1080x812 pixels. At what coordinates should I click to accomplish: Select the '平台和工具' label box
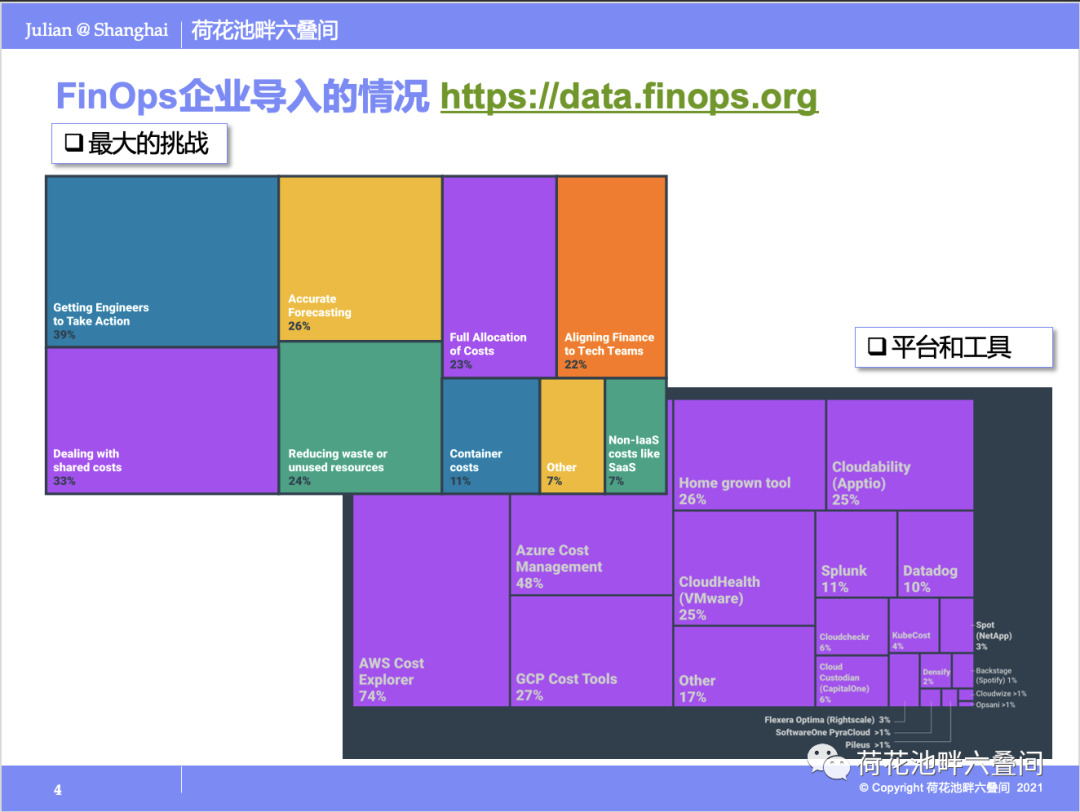pyautogui.click(x=954, y=347)
